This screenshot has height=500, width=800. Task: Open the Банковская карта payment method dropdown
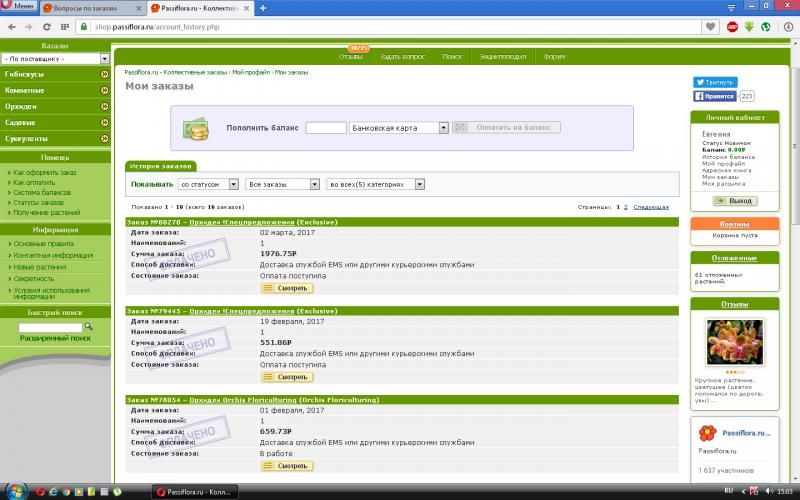point(399,128)
